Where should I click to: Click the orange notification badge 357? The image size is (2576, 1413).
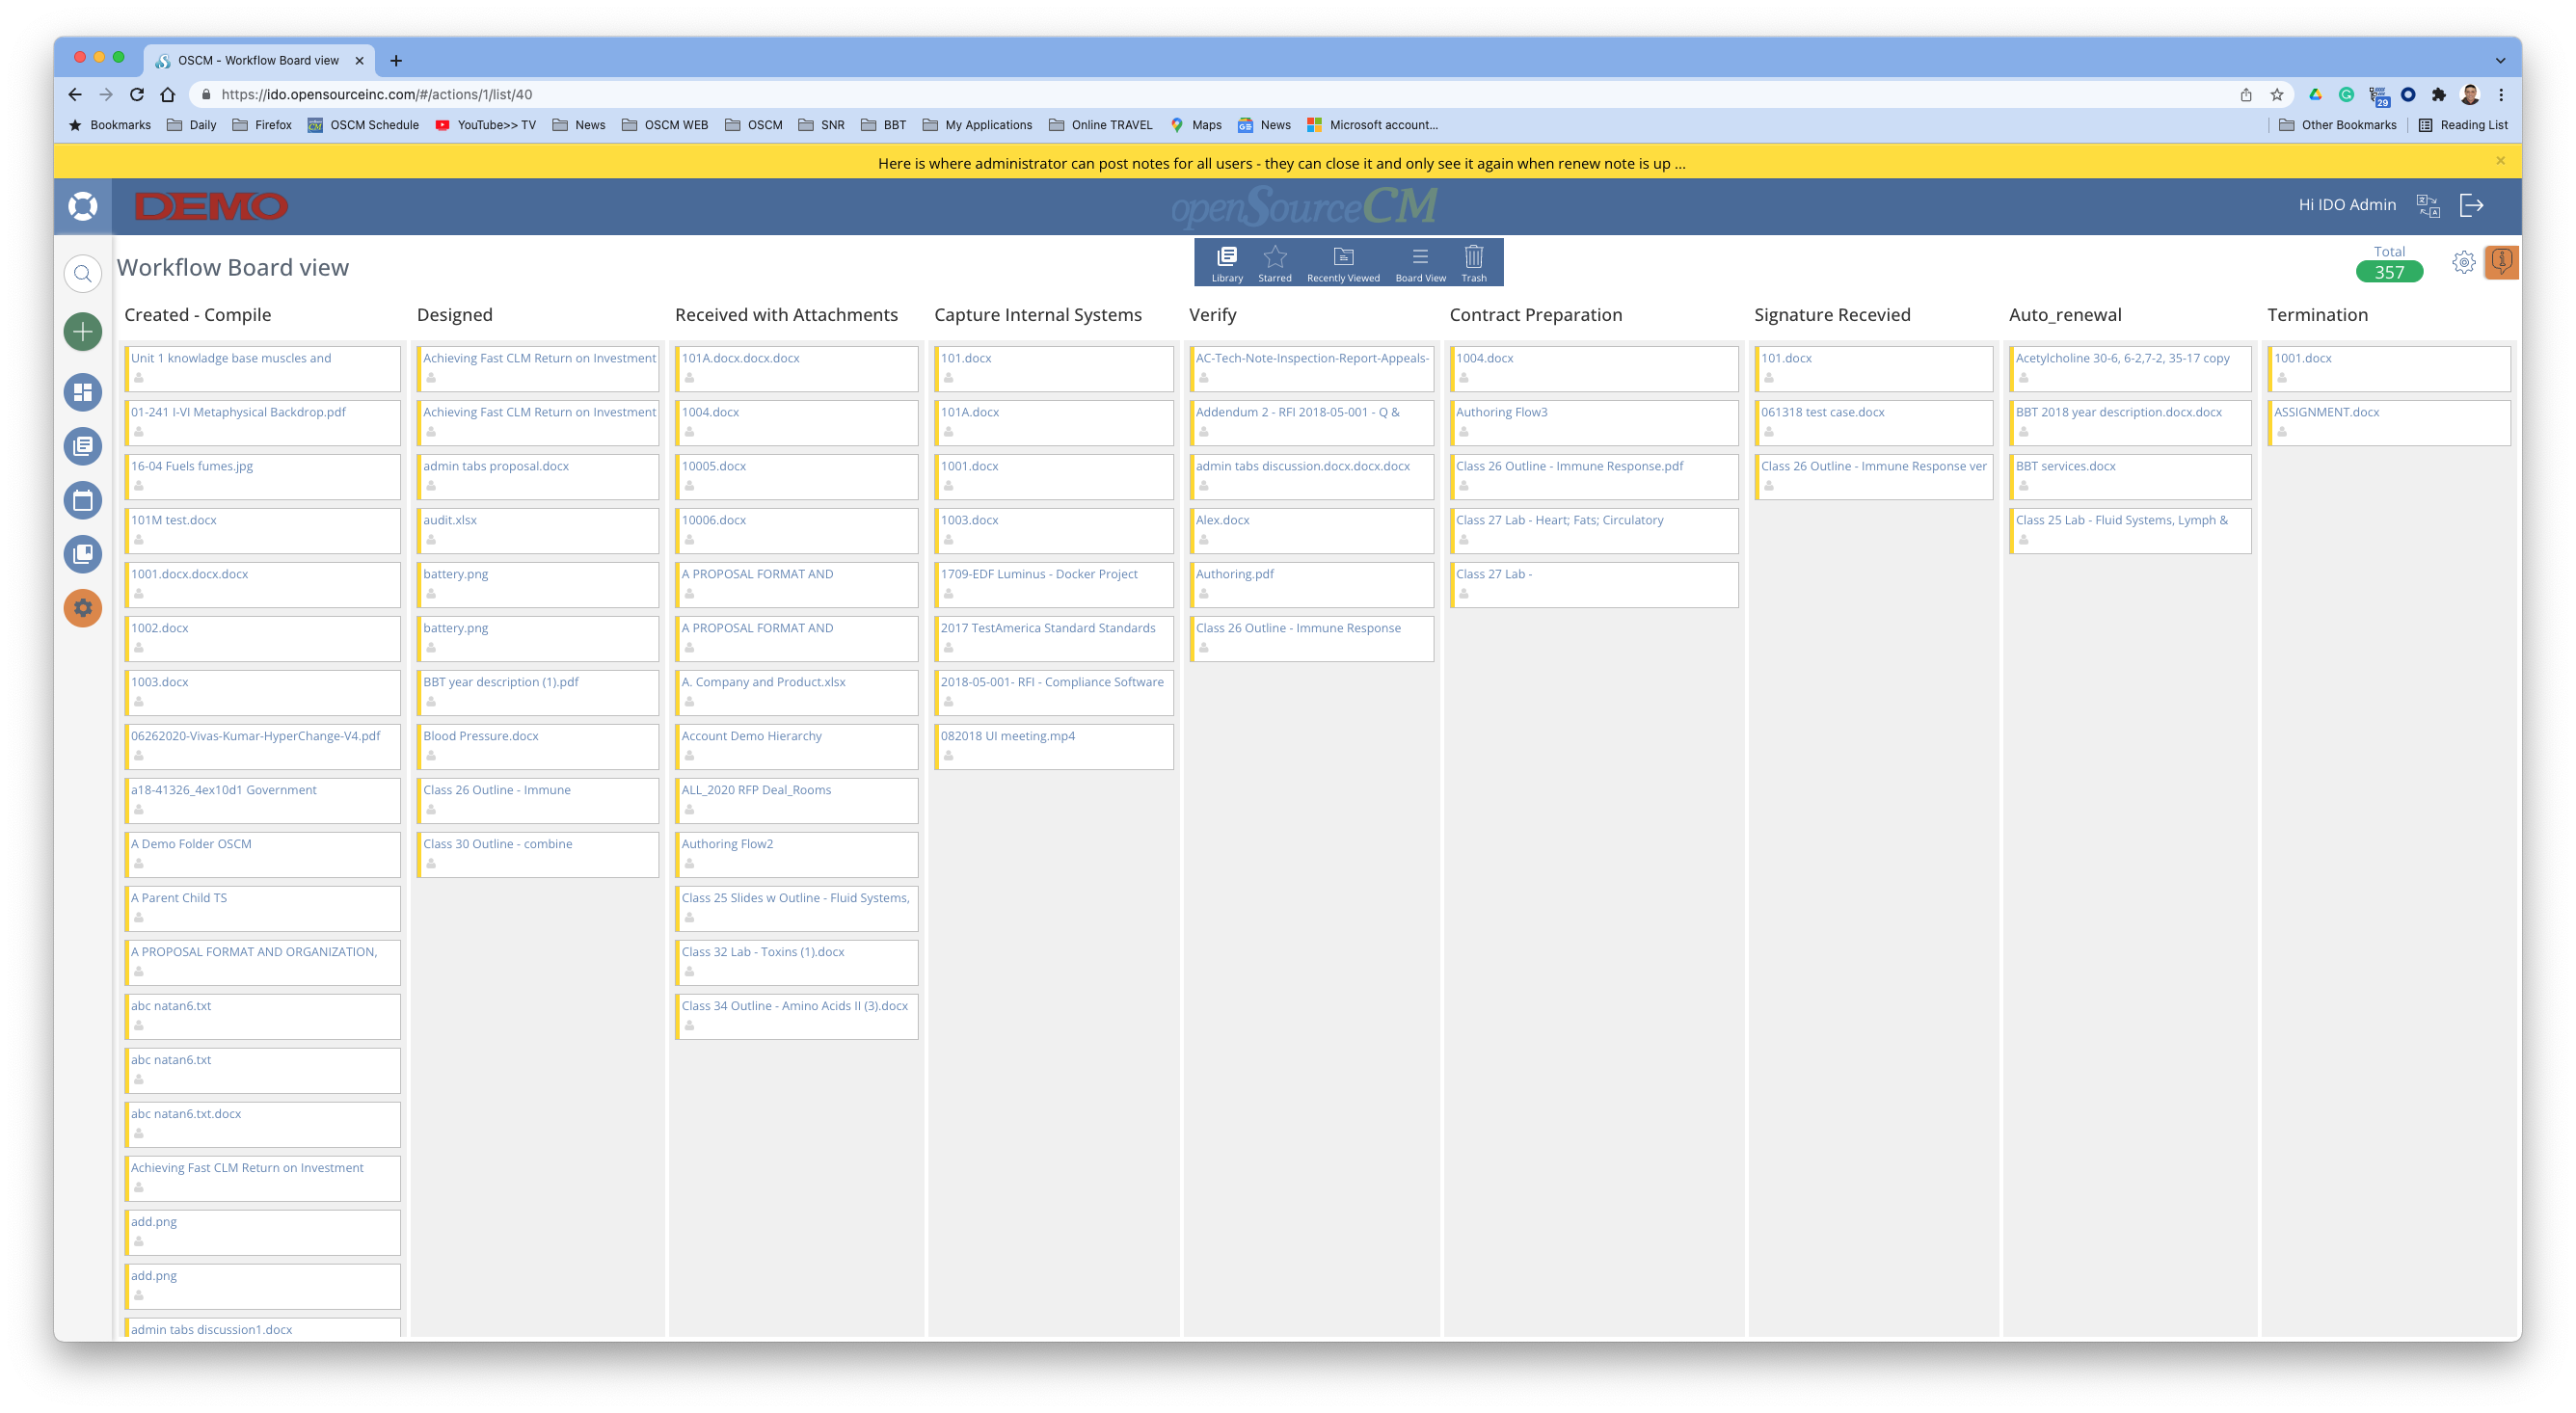[2388, 272]
